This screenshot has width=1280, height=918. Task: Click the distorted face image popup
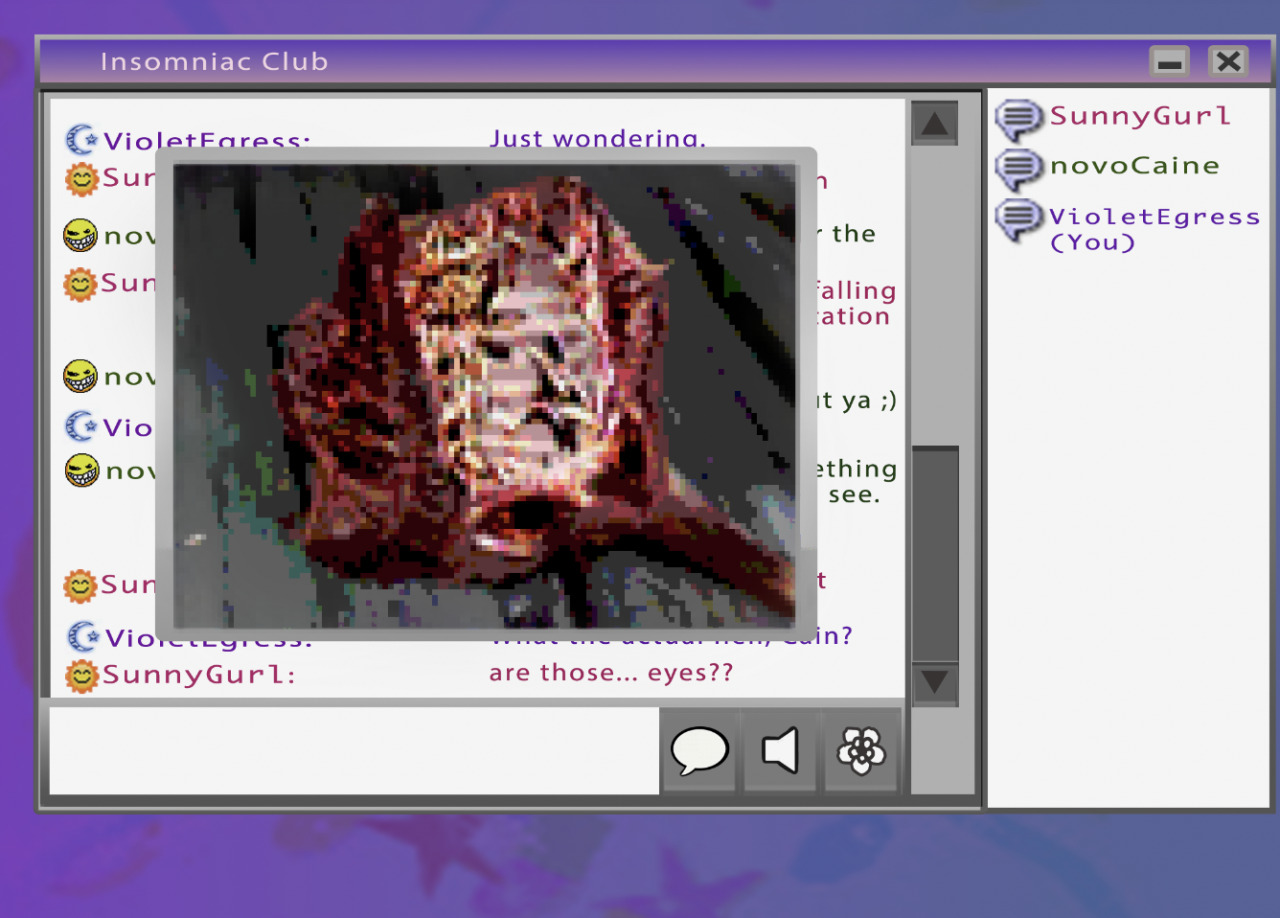pyautogui.click(x=485, y=394)
